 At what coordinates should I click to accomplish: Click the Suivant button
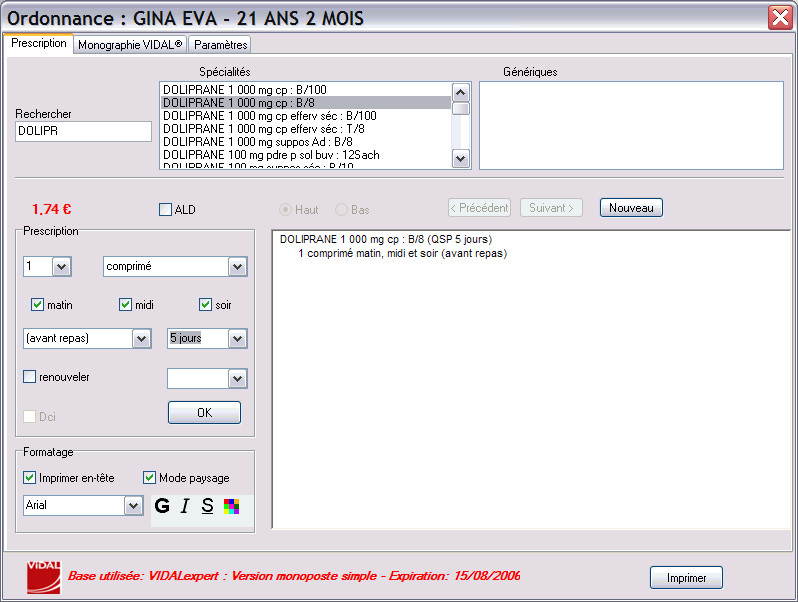click(551, 208)
